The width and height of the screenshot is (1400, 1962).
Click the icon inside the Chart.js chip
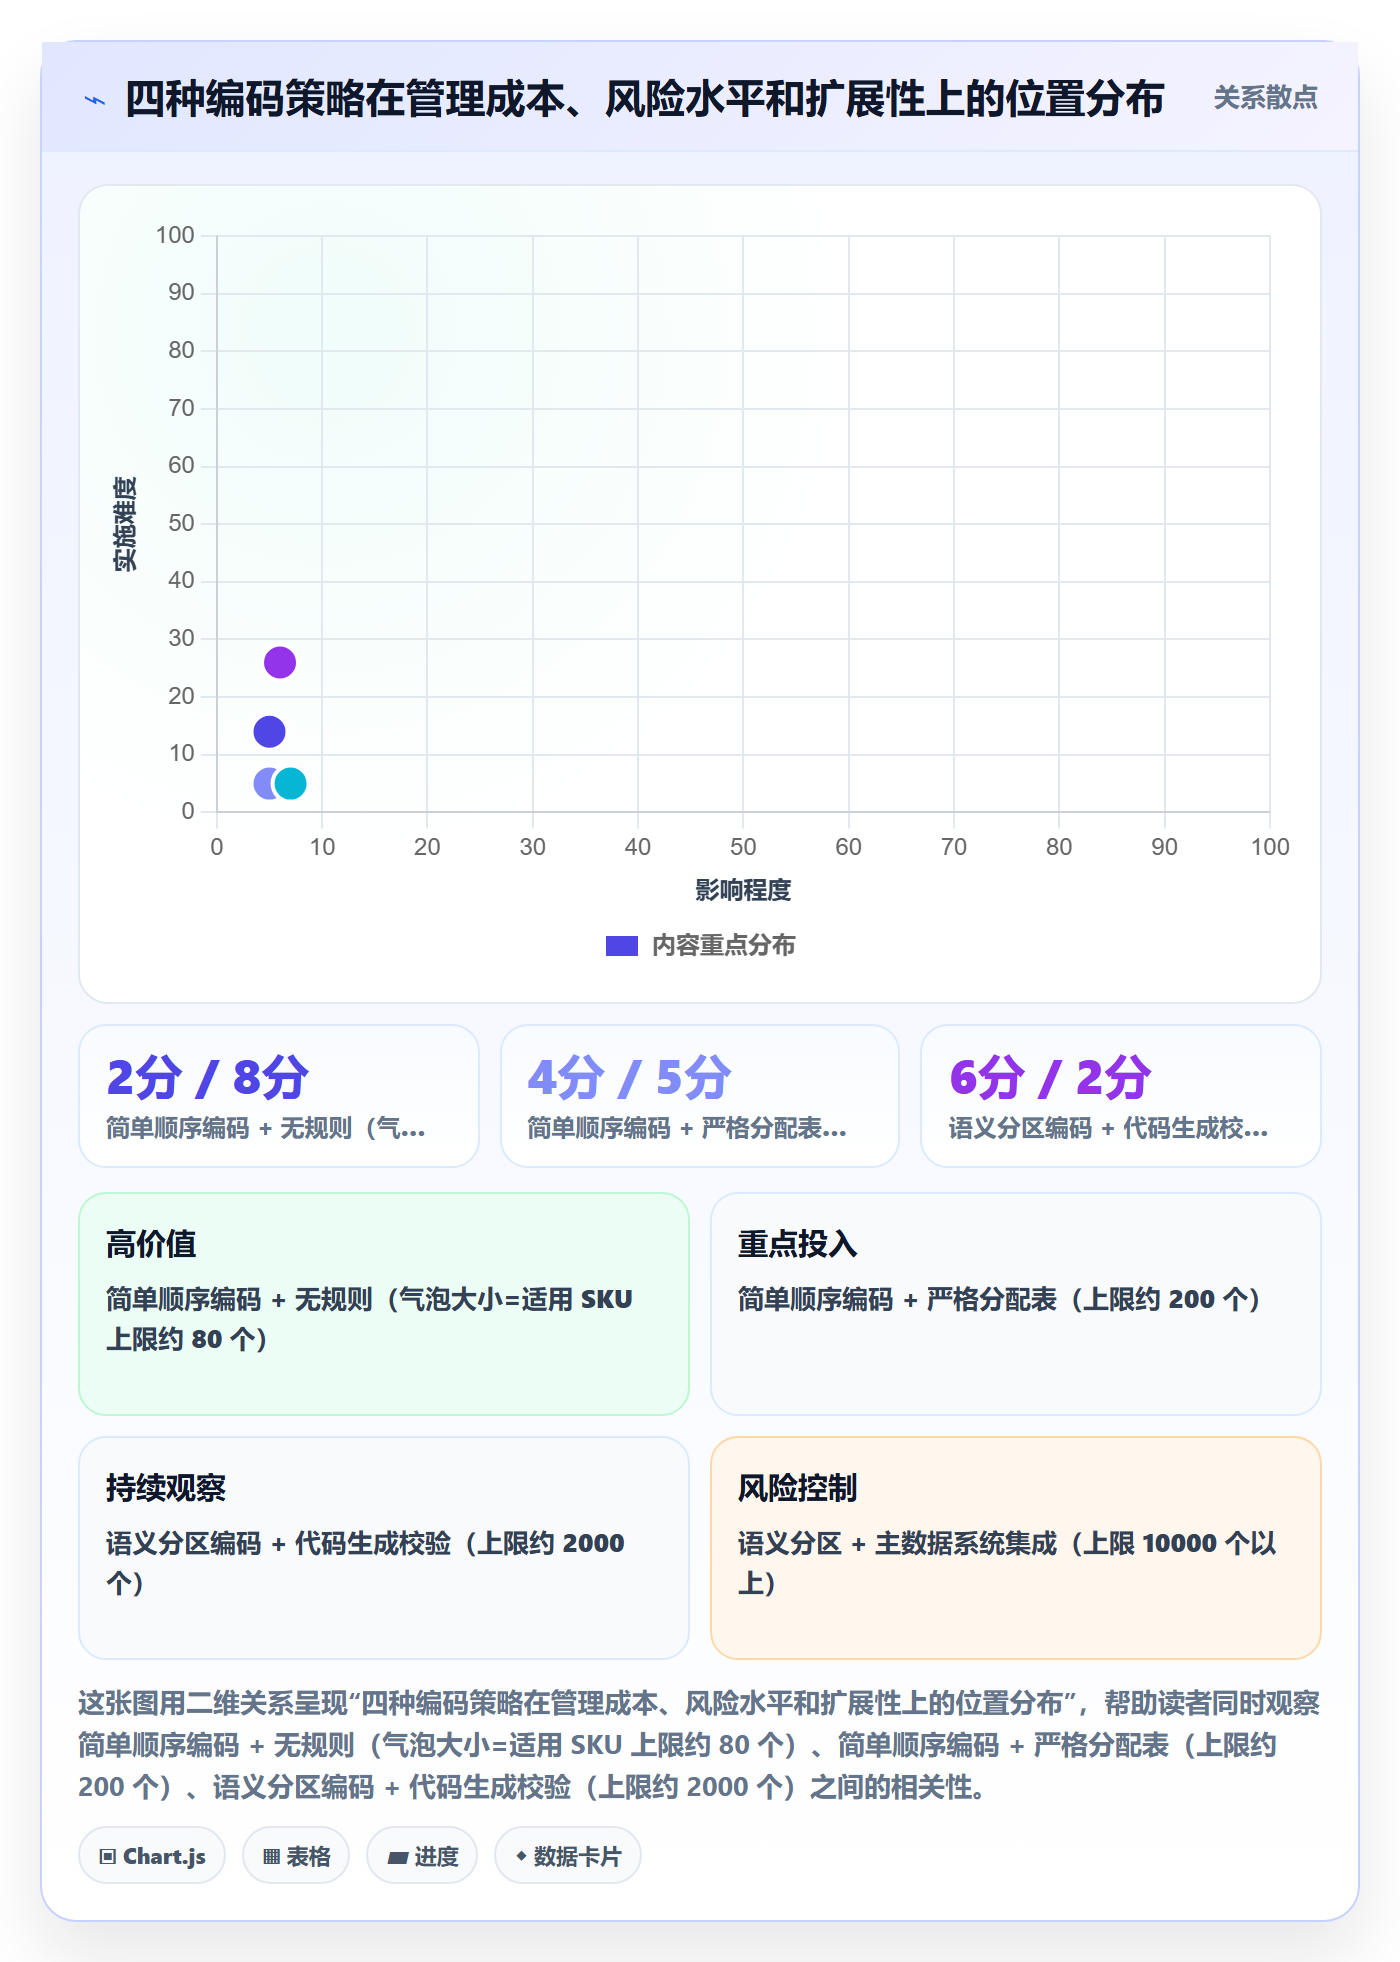tap(108, 1857)
